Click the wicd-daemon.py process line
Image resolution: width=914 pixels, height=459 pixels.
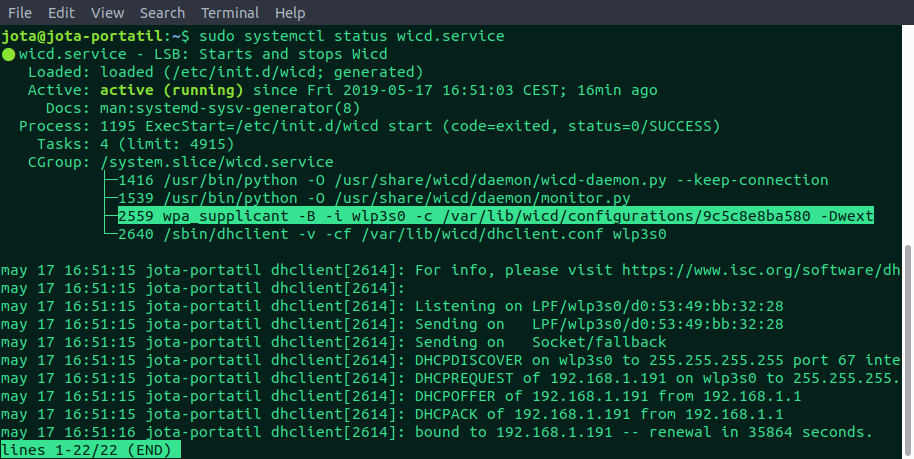point(473,180)
